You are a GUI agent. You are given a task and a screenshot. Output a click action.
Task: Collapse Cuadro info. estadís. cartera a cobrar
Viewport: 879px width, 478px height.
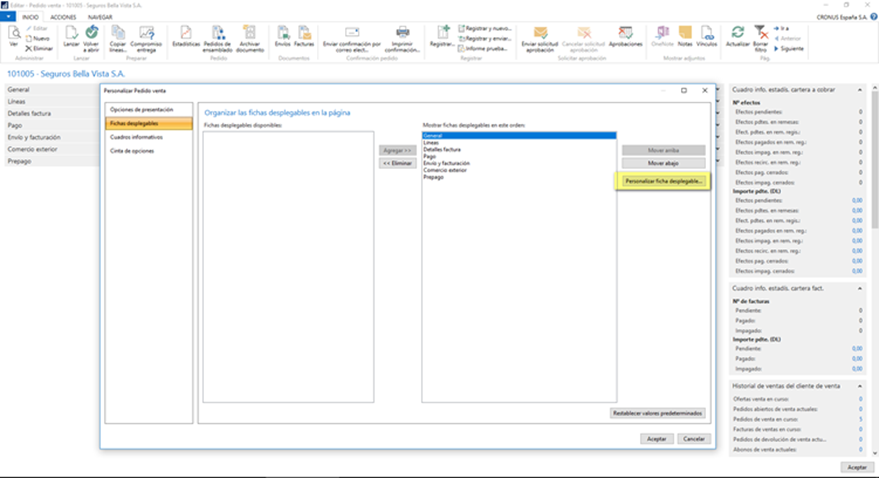pos(859,90)
